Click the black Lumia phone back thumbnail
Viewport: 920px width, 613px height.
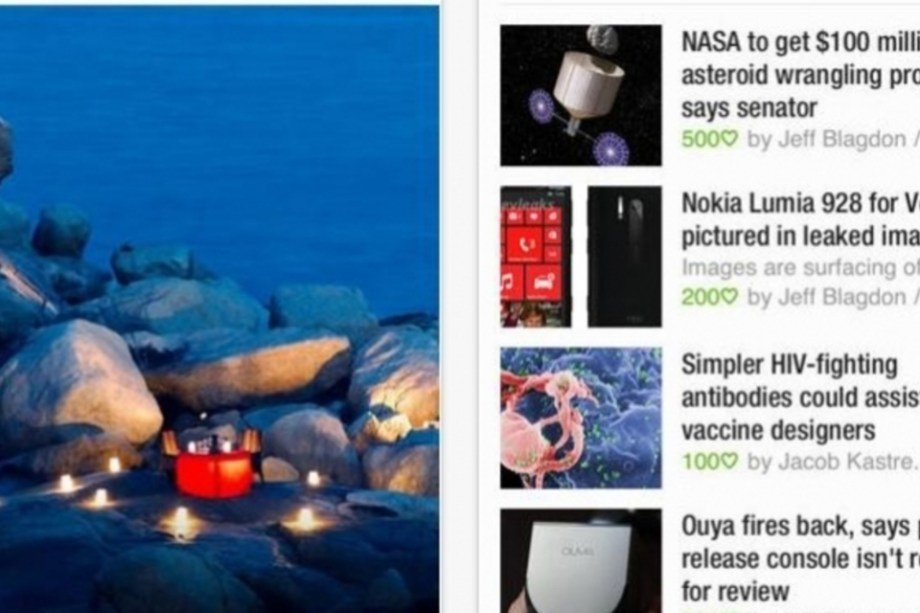point(624,256)
